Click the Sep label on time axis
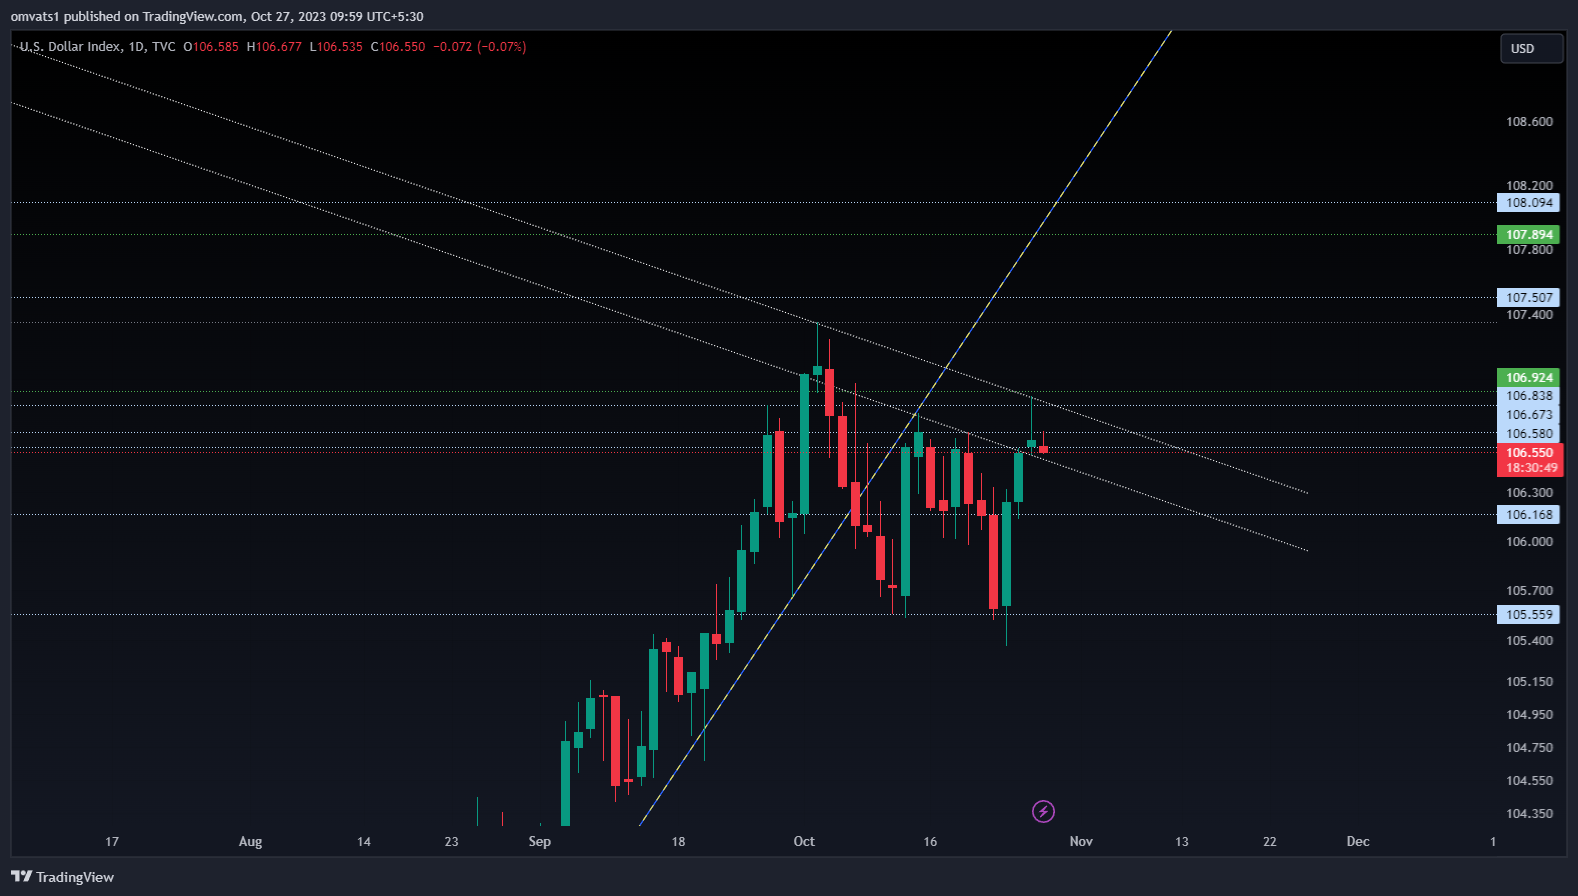Viewport: 1578px width, 896px height. [x=540, y=841]
